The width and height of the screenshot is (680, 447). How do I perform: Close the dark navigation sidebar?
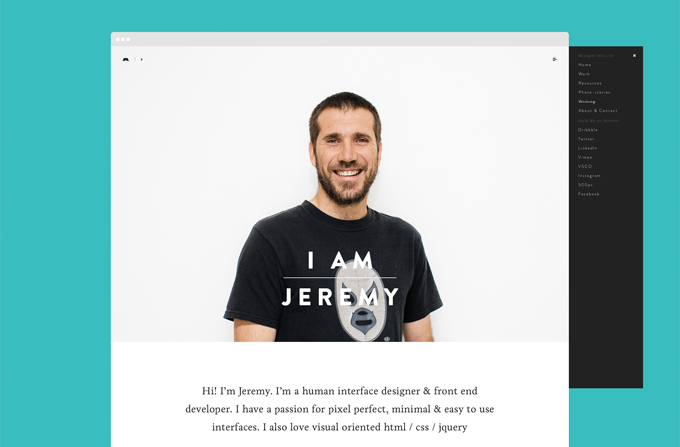(x=634, y=55)
